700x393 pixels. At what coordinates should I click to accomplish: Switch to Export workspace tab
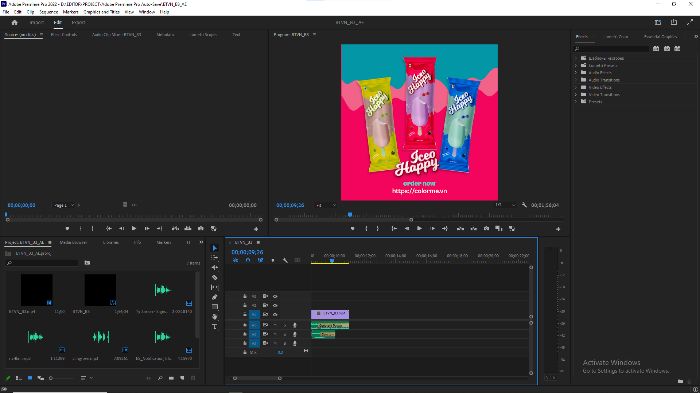[78, 22]
